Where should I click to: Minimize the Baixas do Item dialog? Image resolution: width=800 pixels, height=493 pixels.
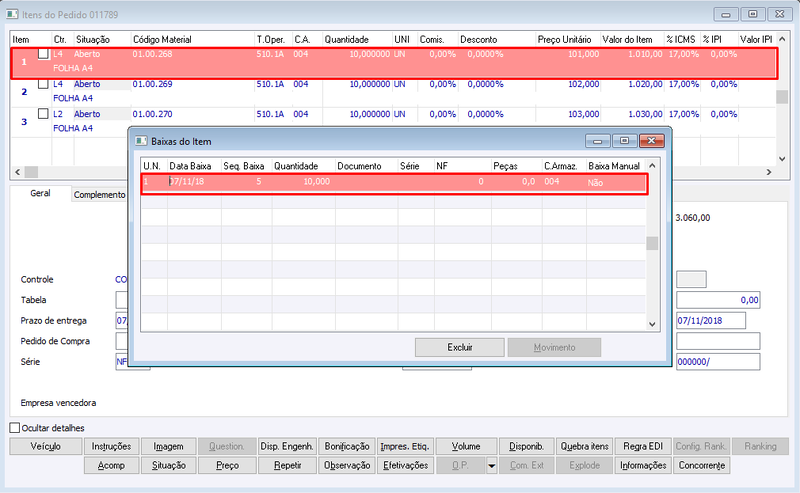point(597,141)
